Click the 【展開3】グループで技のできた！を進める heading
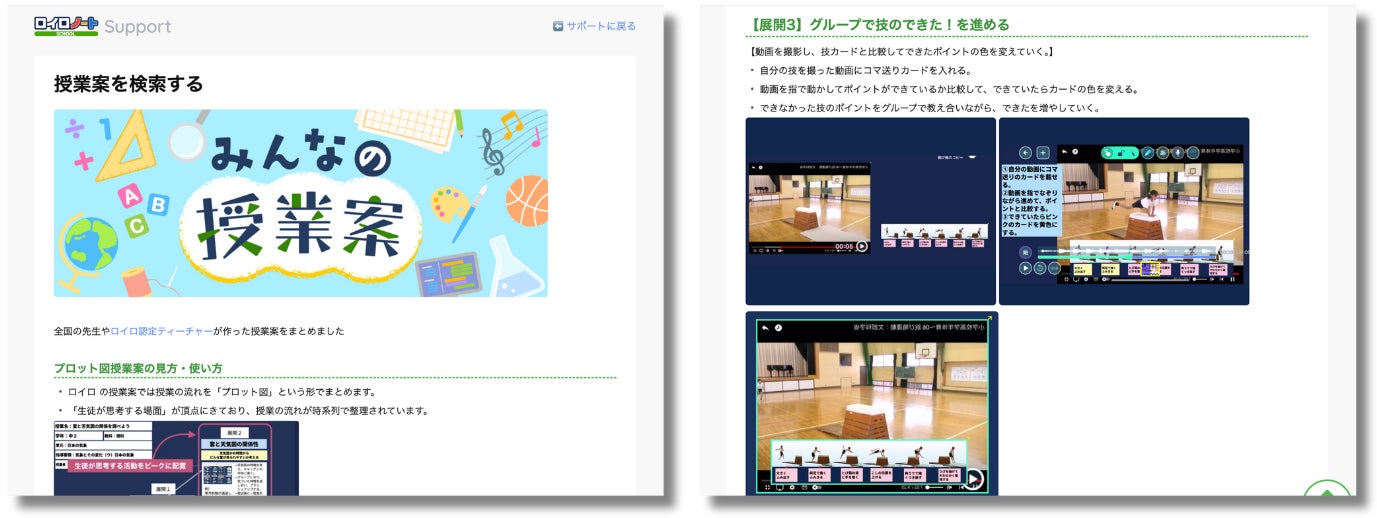This screenshot has height=518, width=1377. (879, 24)
